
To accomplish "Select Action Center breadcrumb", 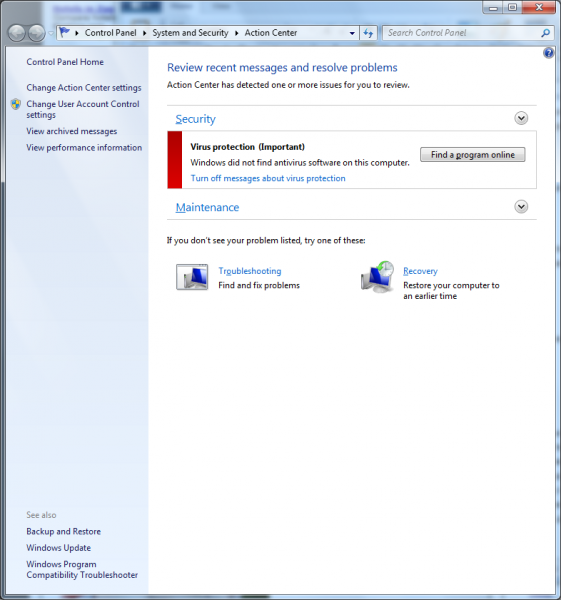I will 271,33.
